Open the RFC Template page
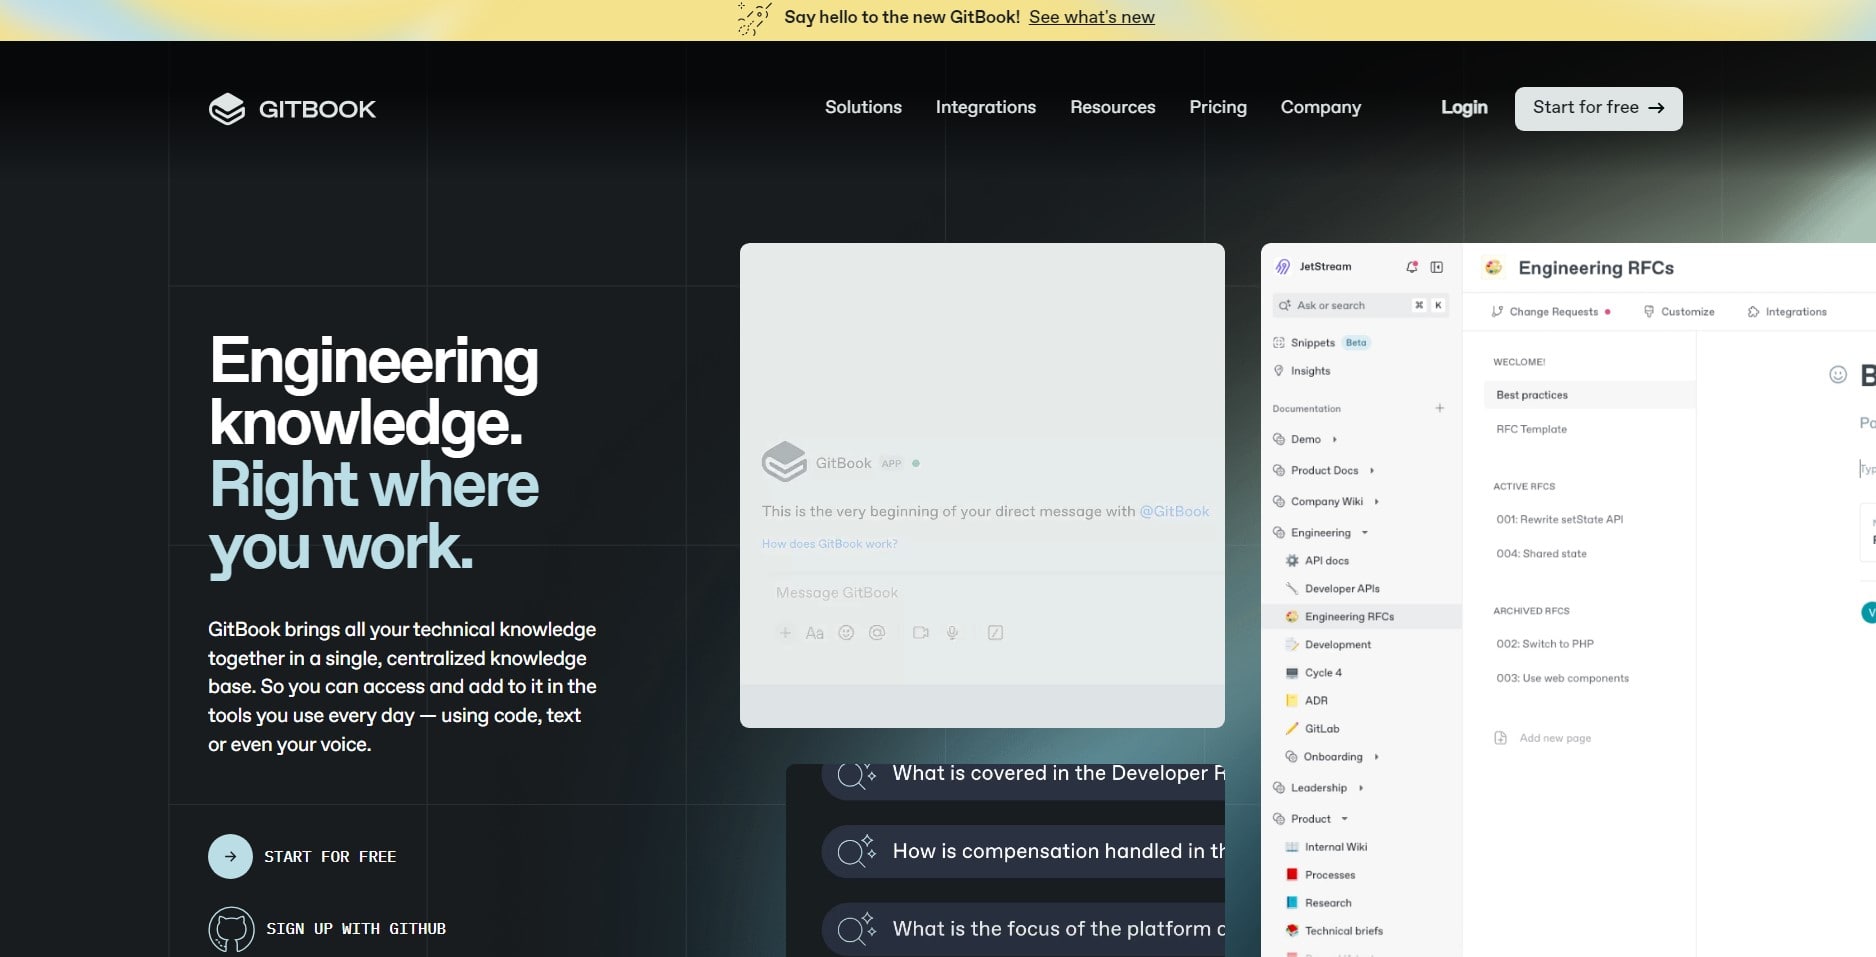The height and width of the screenshot is (957, 1876). point(1531,429)
